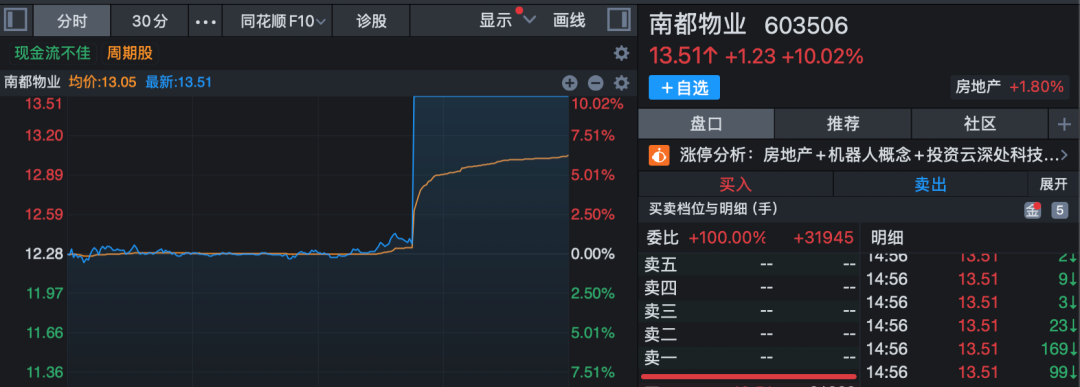This screenshot has height=387, width=1080.
Task: Open more chart periods (three dots)
Action: click(x=205, y=21)
